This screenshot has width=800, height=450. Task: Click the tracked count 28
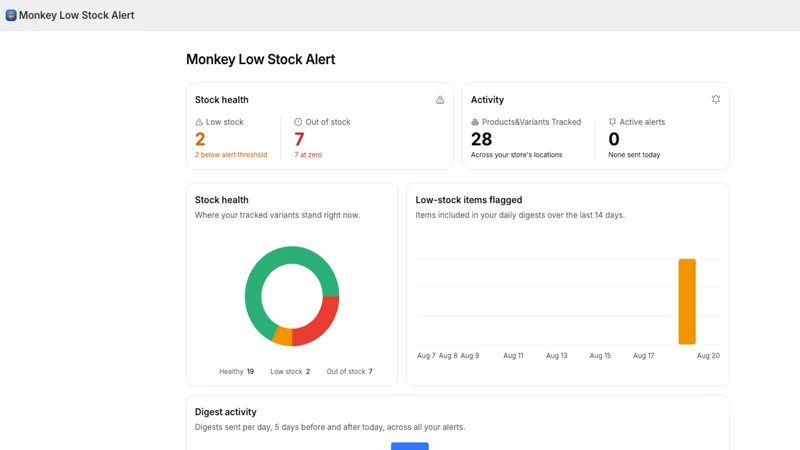click(x=481, y=139)
